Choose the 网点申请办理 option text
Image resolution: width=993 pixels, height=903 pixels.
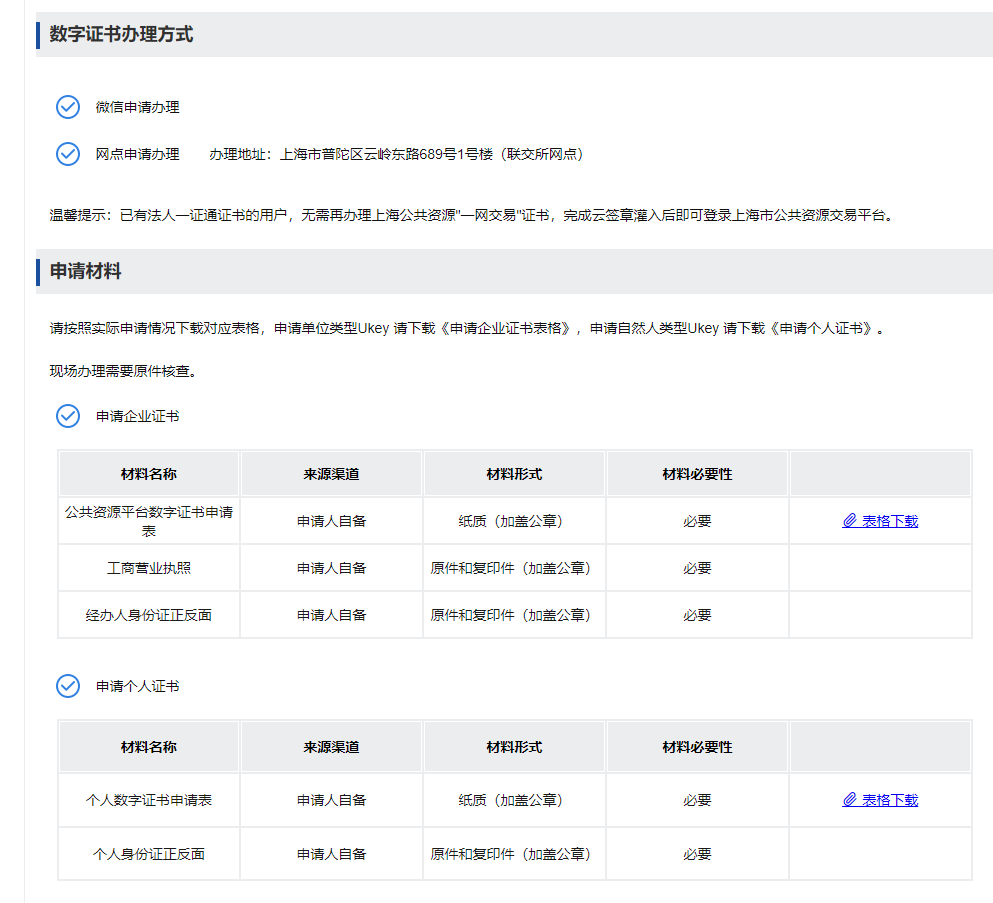tap(137, 154)
